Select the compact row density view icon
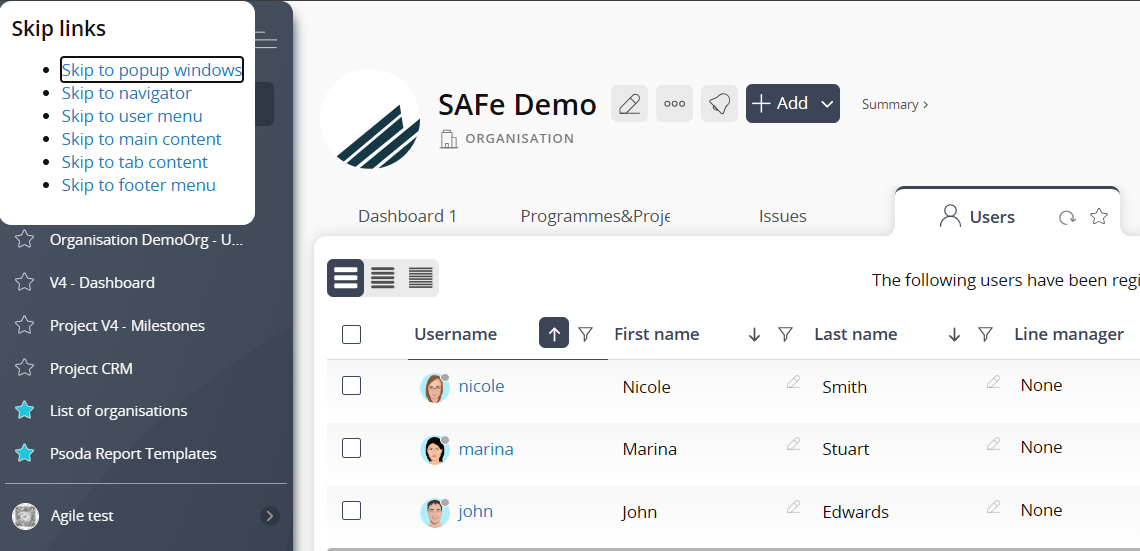Image resolution: width=1140 pixels, height=551 pixels. tap(420, 278)
